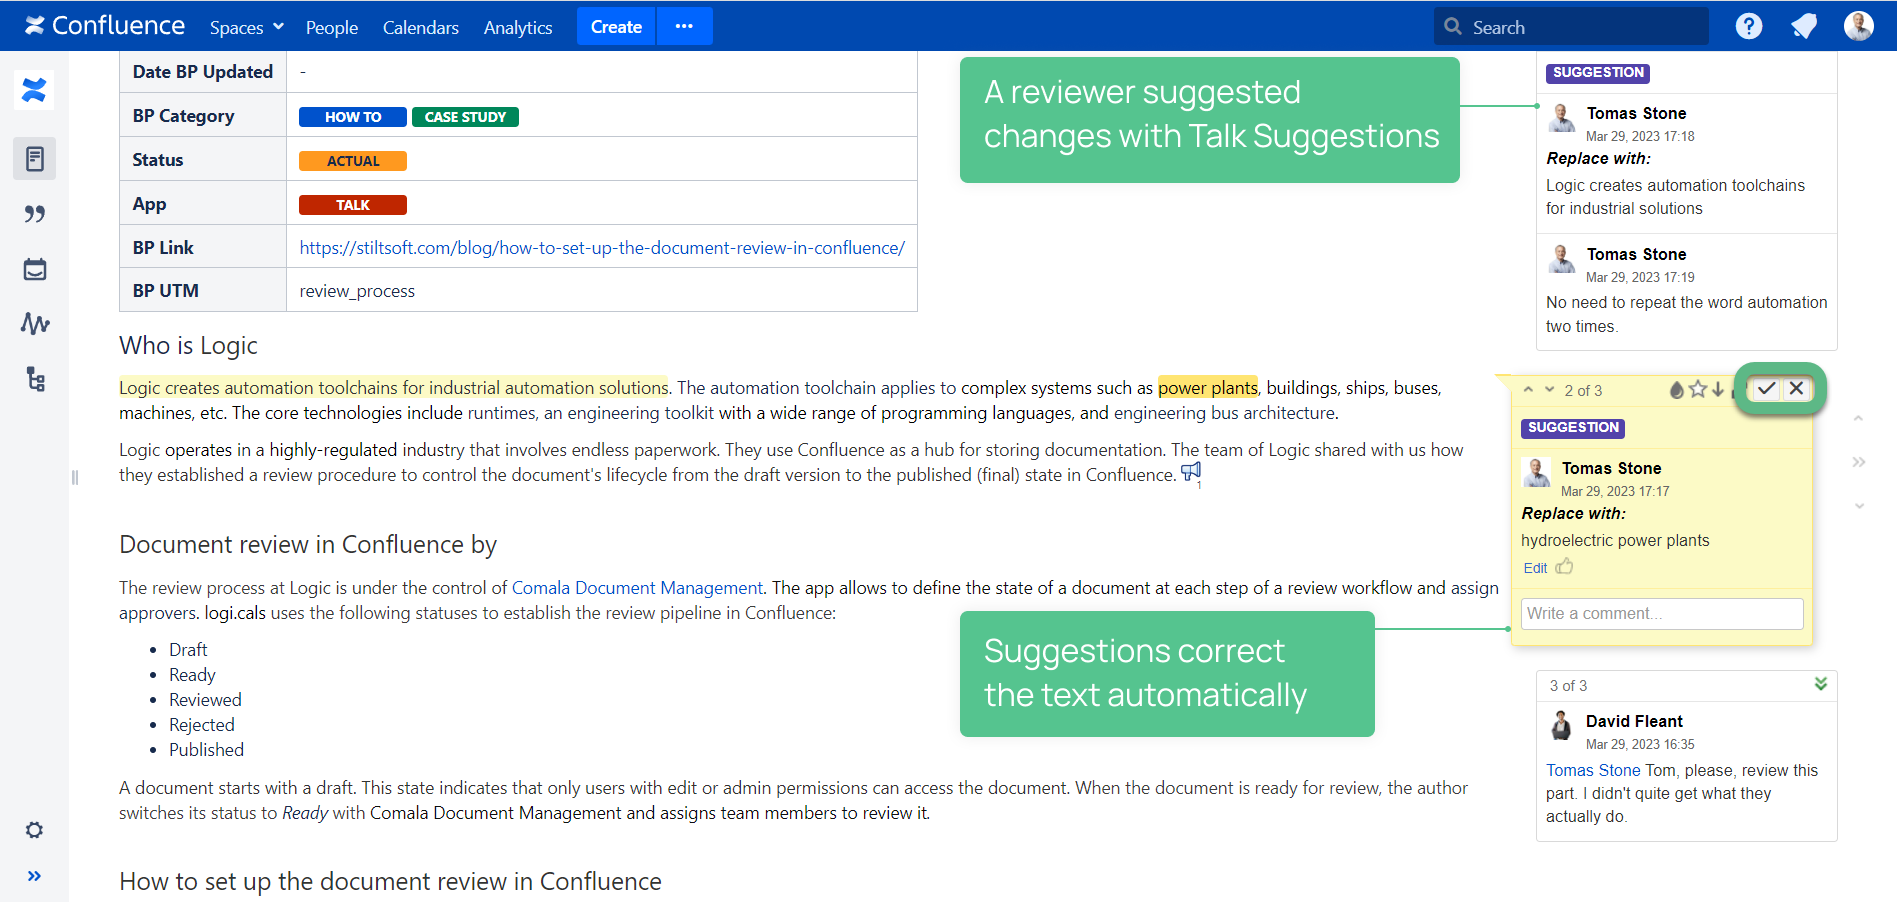Accept the suggestion with checkmark button
Screen dimensions: 1897x902
[x=1767, y=389]
